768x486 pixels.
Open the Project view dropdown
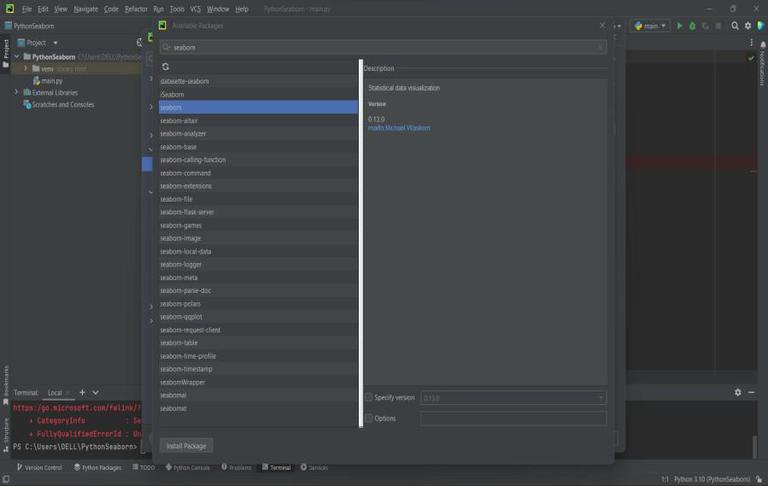[x=55, y=43]
